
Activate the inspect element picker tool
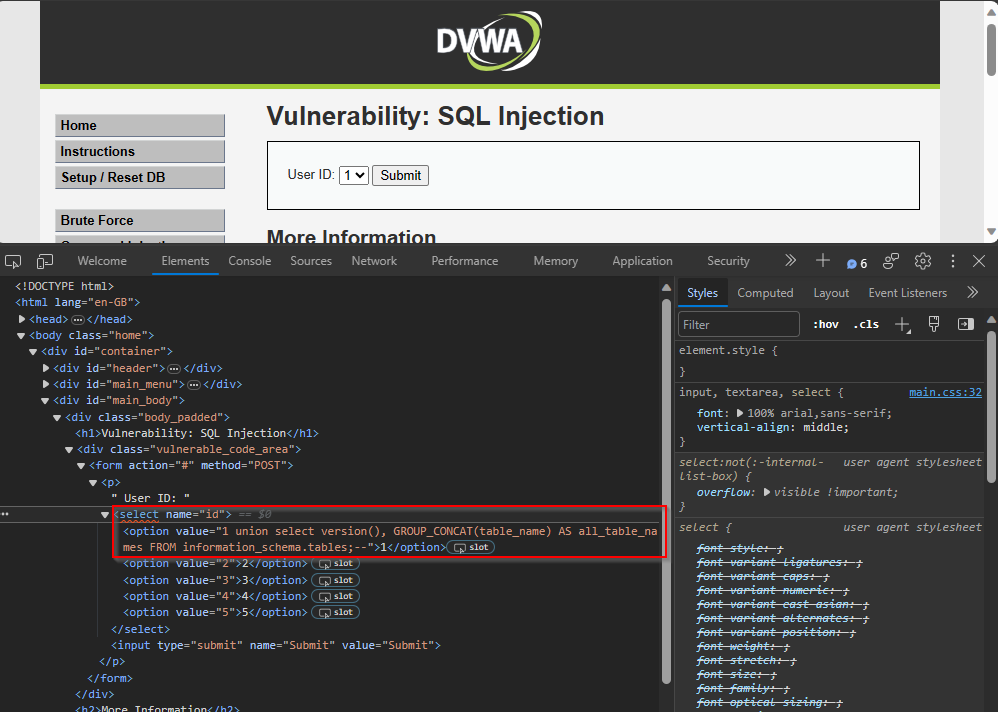[13, 261]
